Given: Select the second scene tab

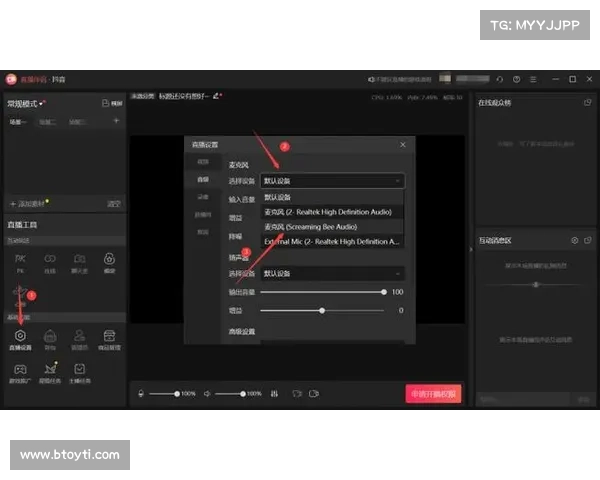Looking at the screenshot, I should tap(47, 122).
